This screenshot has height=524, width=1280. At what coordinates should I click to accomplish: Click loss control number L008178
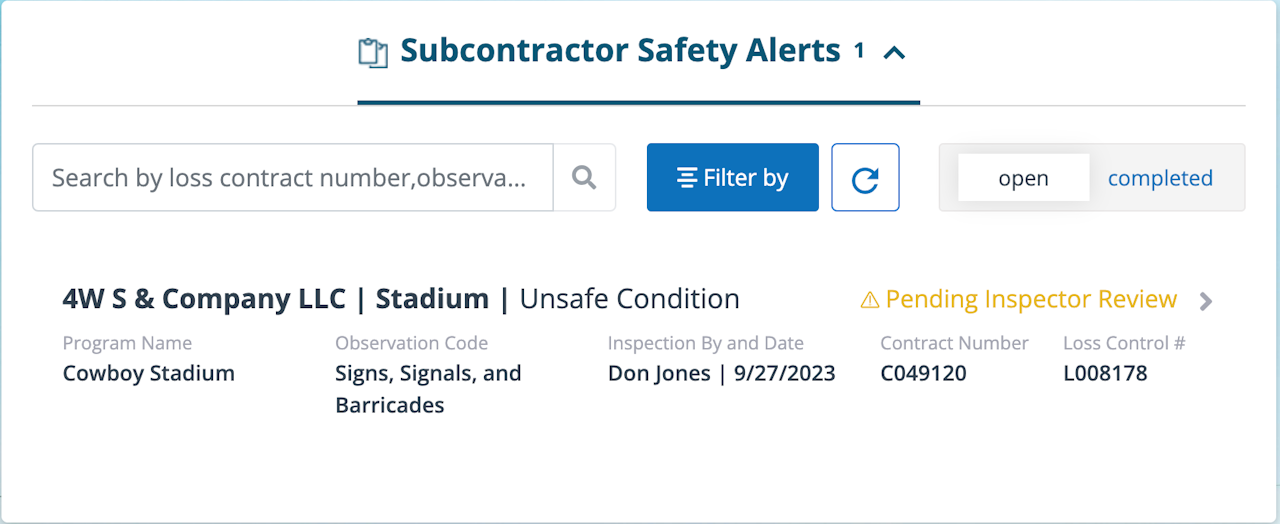click(1105, 373)
